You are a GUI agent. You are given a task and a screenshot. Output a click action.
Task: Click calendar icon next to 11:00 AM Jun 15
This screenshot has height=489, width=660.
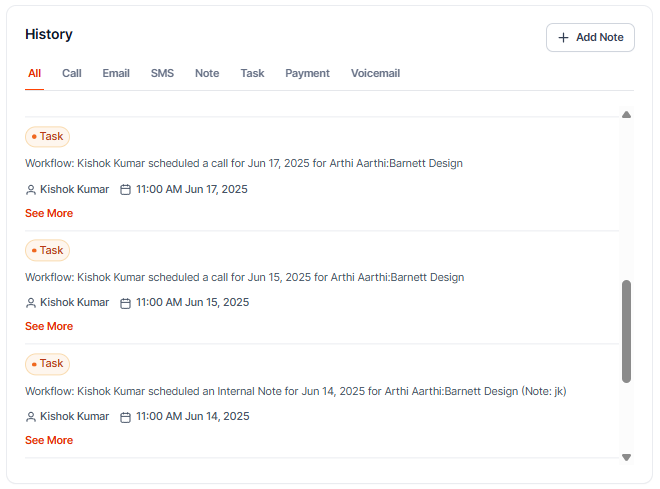pos(125,303)
